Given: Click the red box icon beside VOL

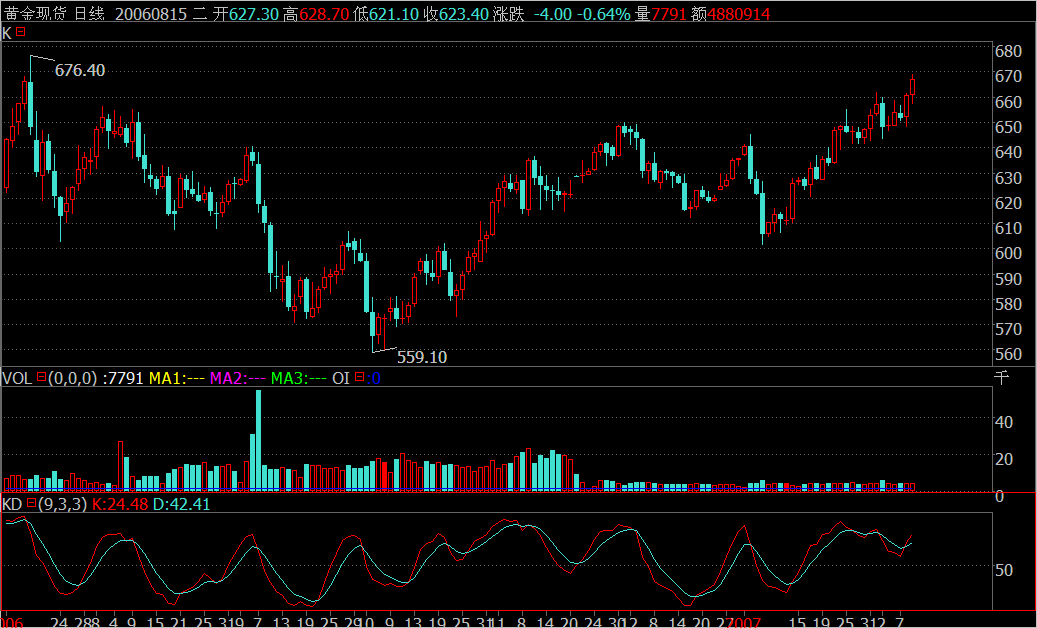Looking at the screenshot, I should [42, 377].
